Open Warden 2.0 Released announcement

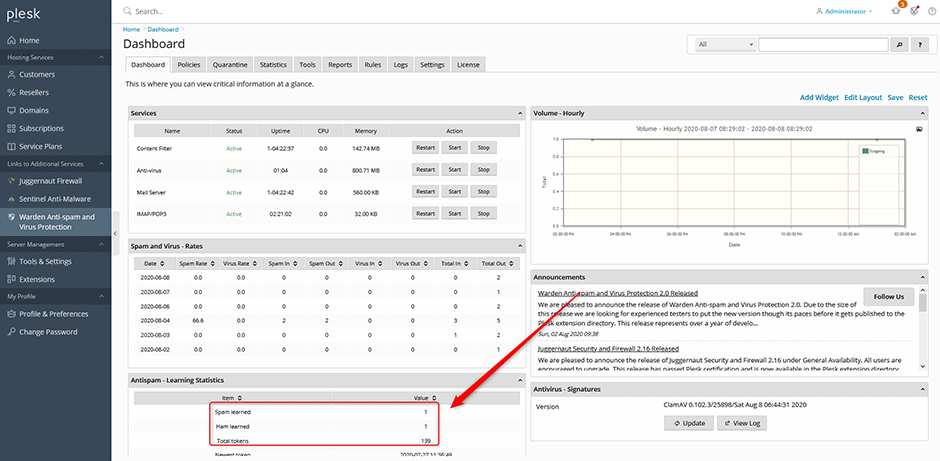pos(617,293)
